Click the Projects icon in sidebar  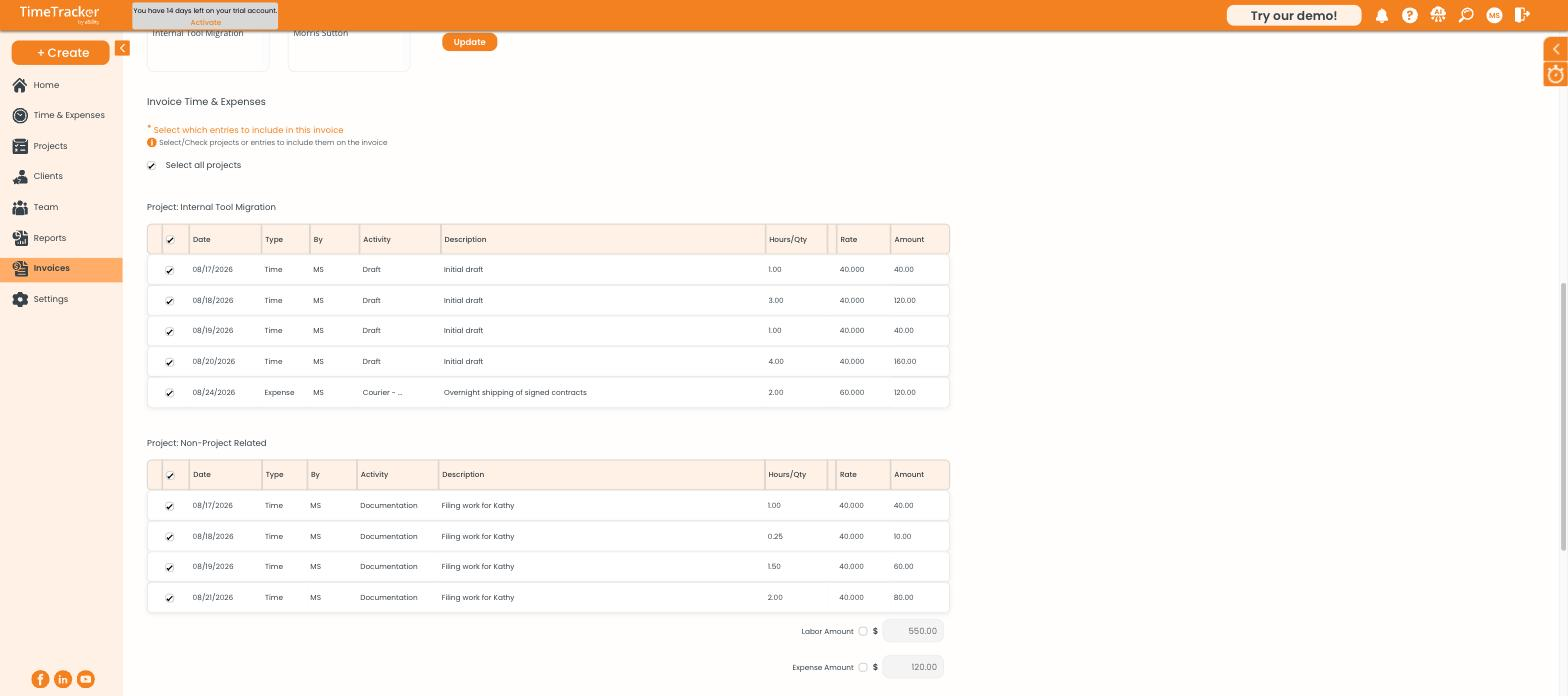click(x=20, y=146)
